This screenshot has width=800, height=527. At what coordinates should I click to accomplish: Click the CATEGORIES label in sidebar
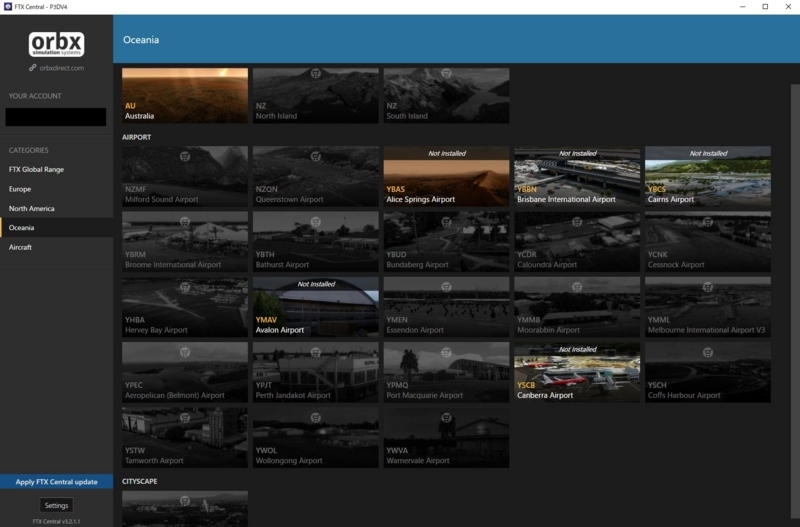click(29, 150)
